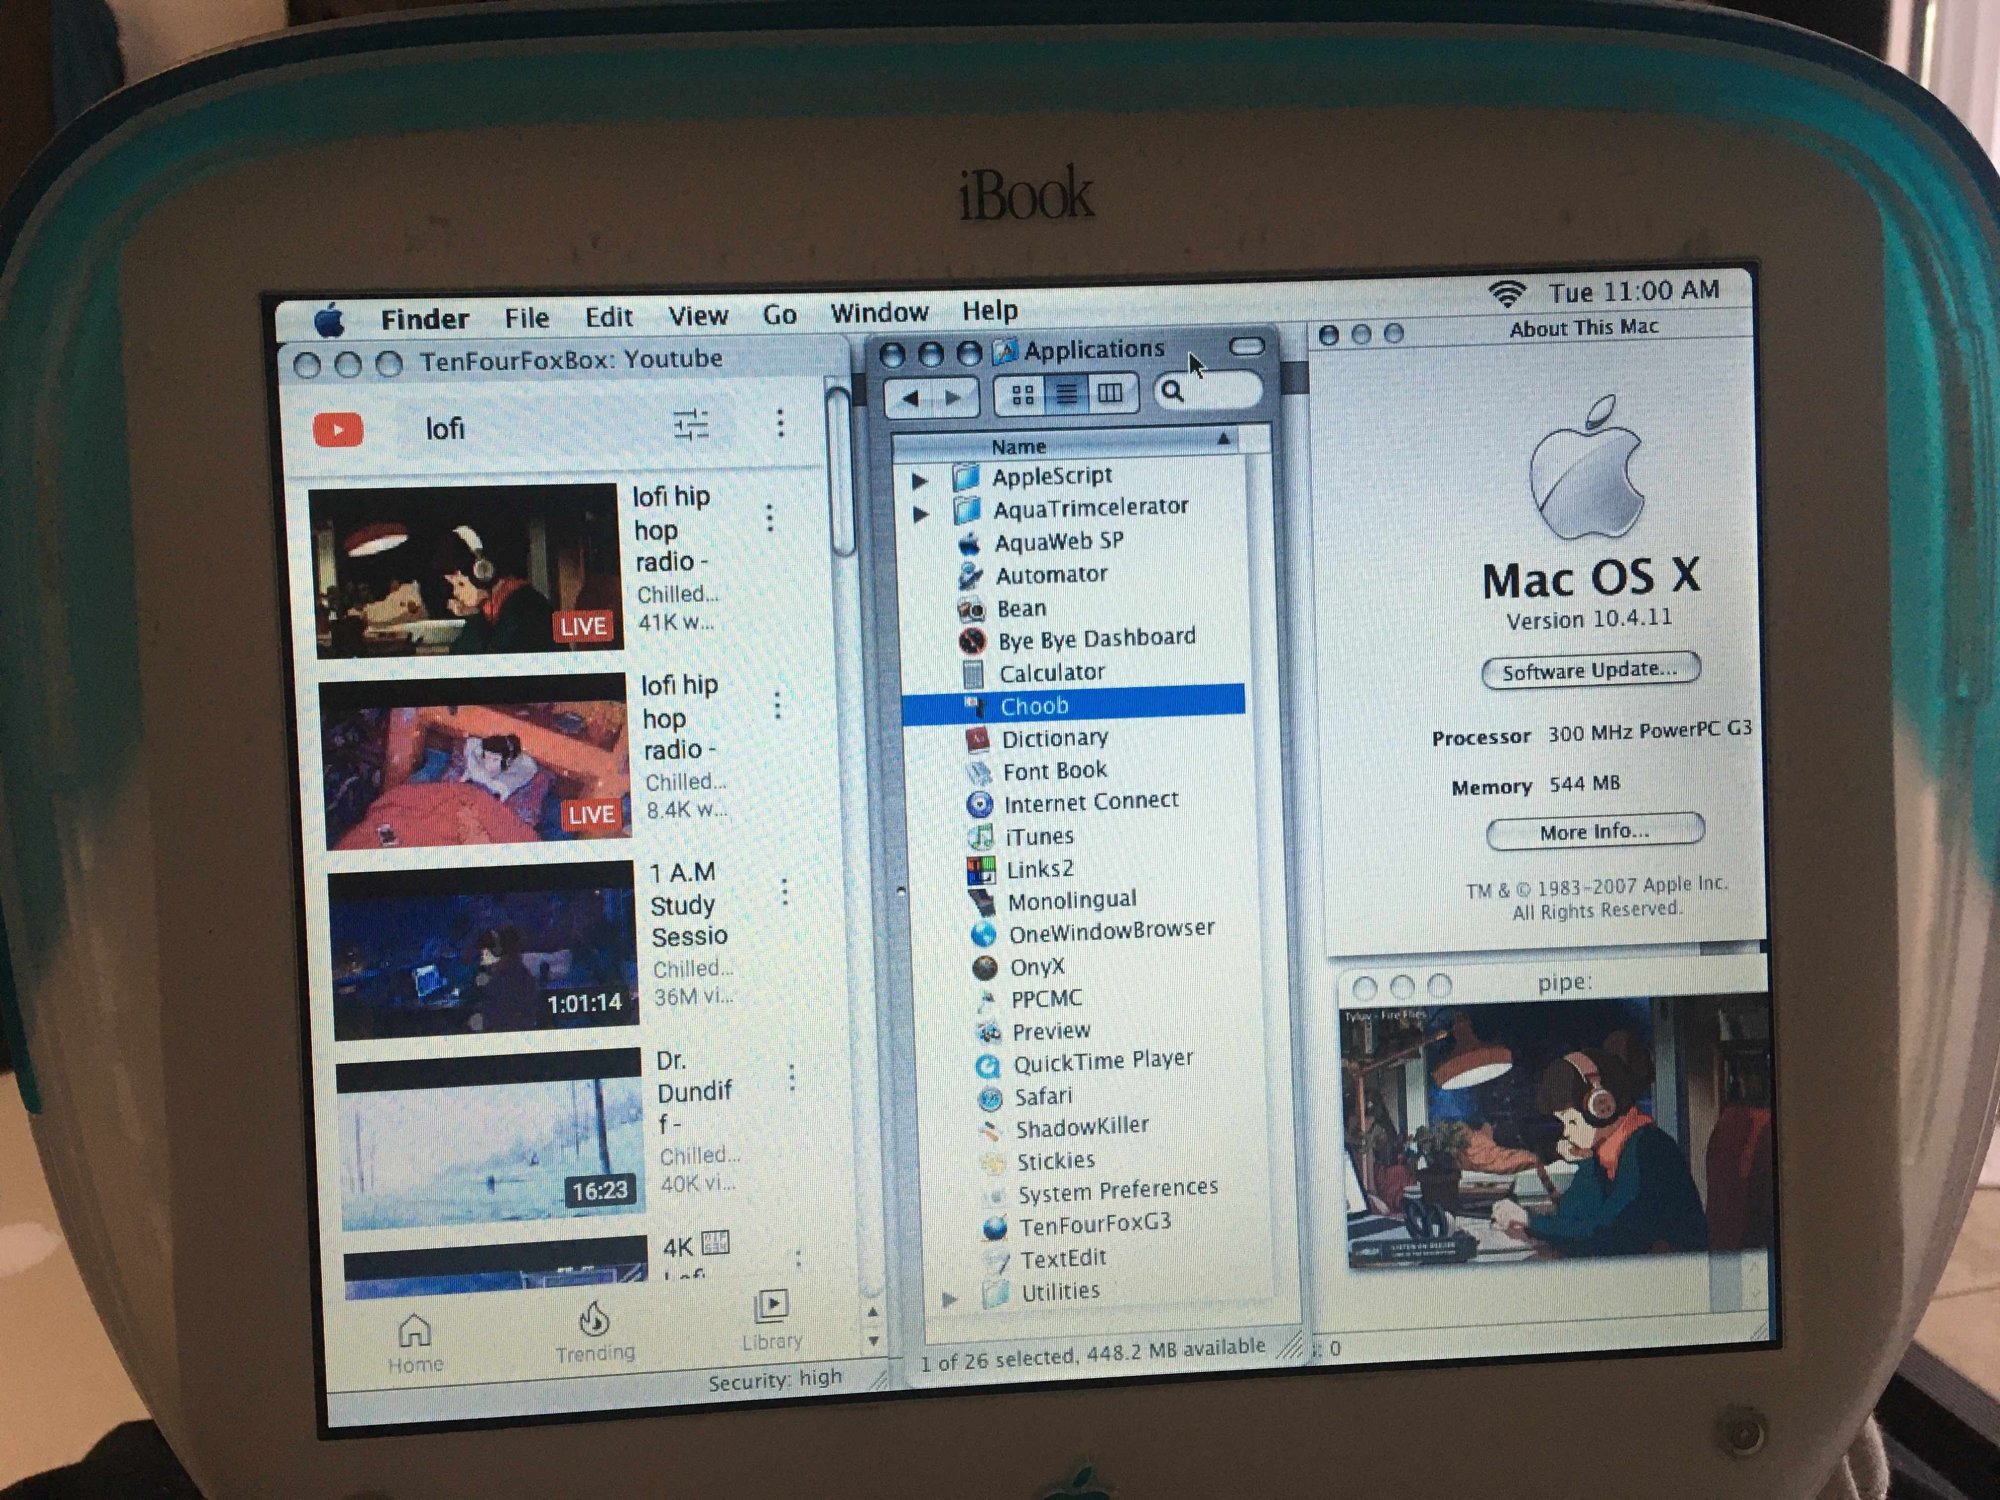Expand the Utilities folder

tap(949, 1298)
